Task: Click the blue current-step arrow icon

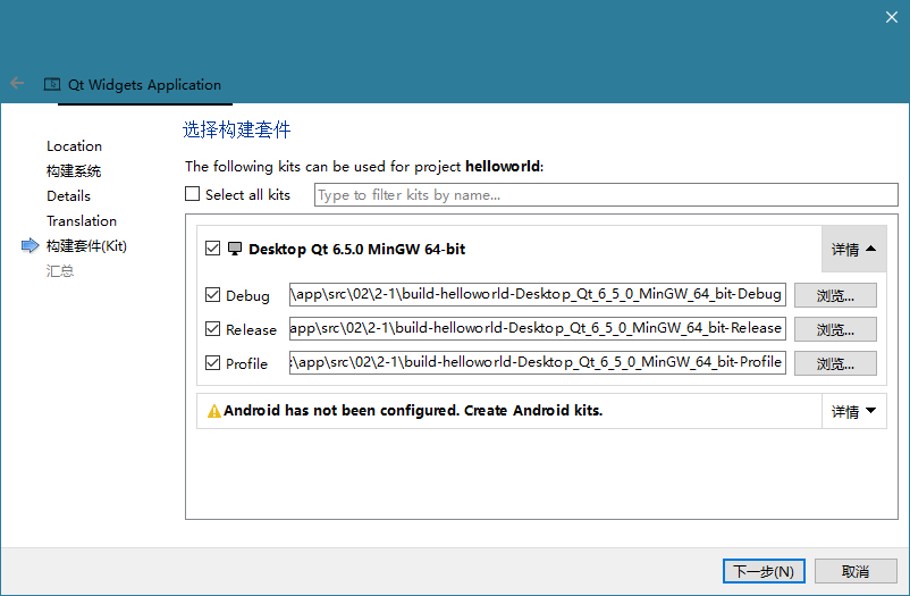Action: click(x=30, y=246)
